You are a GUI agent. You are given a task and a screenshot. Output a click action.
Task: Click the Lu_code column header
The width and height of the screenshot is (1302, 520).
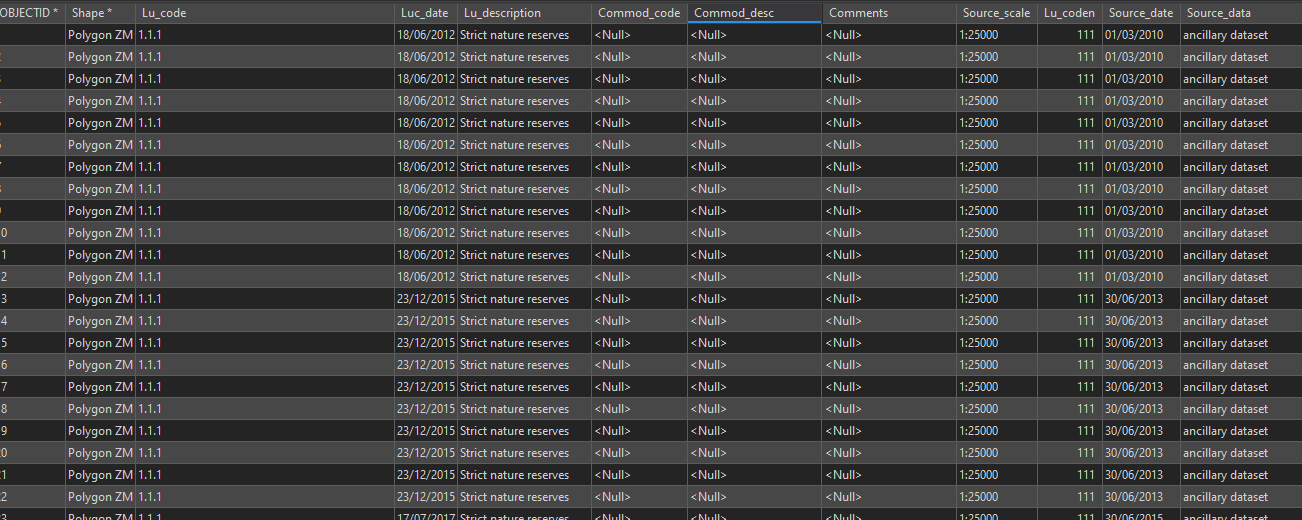coord(265,13)
